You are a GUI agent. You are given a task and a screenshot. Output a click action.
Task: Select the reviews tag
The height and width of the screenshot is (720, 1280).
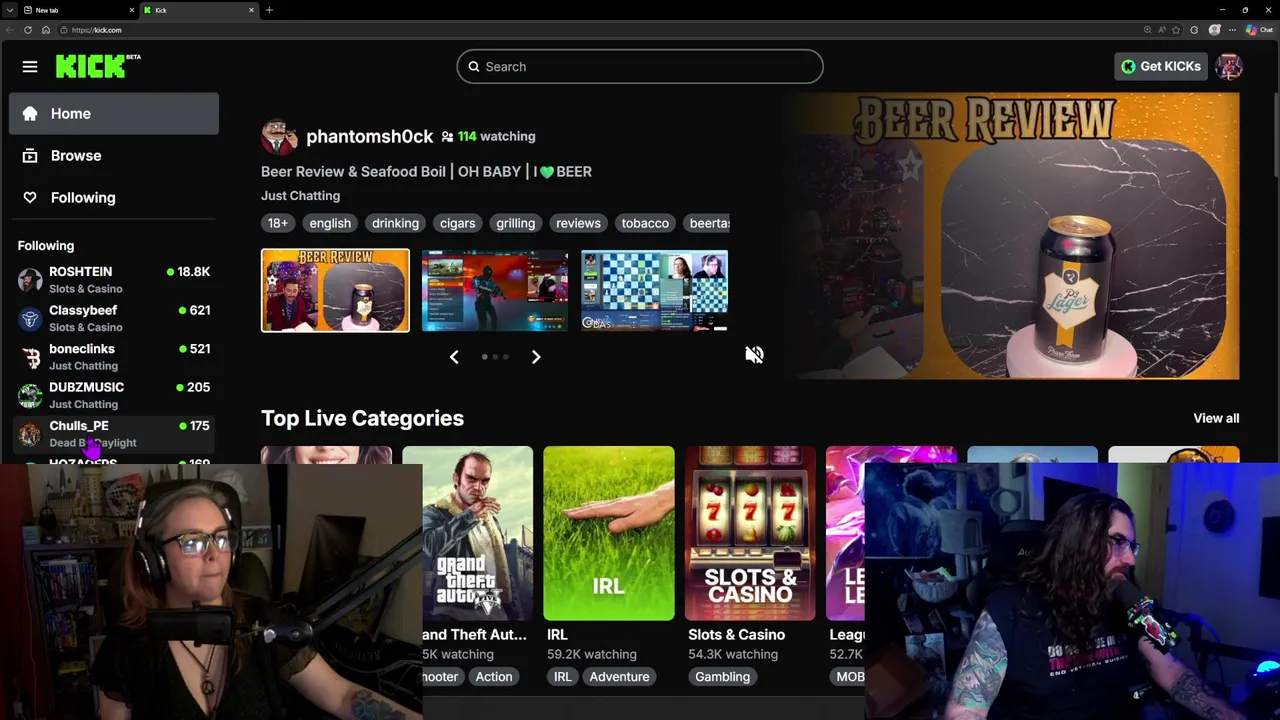click(578, 223)
